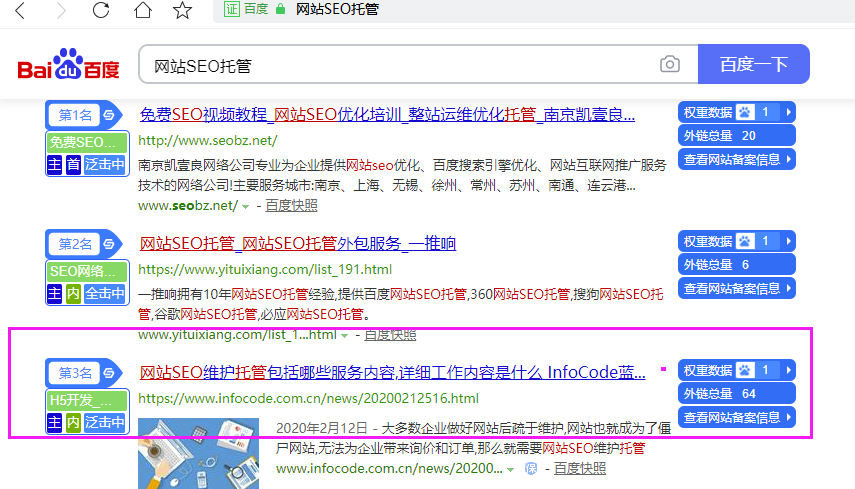The height and width of the screenshot is (489, 855).
Task: Click the 主 tag under H5开发 label
Action: tap(55, 422)
